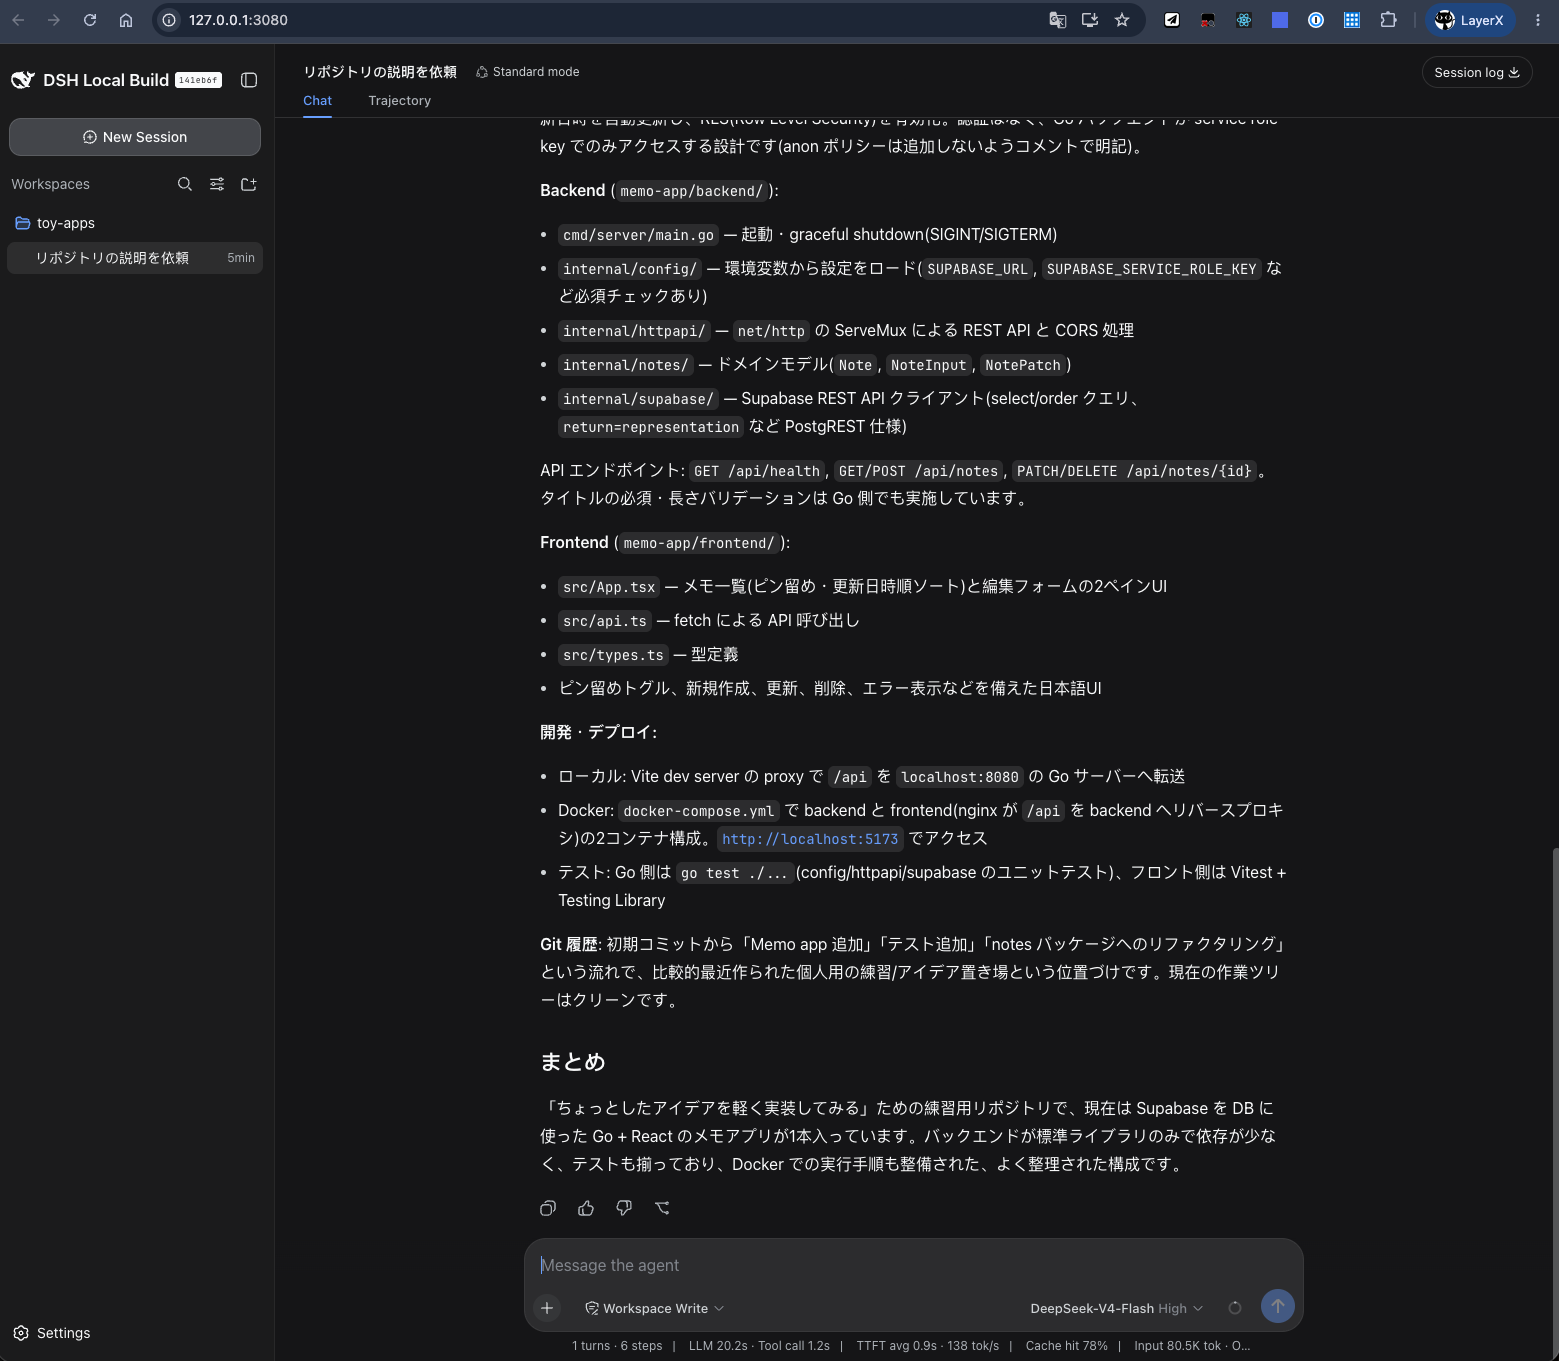The image size is (1559, 1361).
Task: Bookmark this page with the star
Action: click(x=1122, y=20)
